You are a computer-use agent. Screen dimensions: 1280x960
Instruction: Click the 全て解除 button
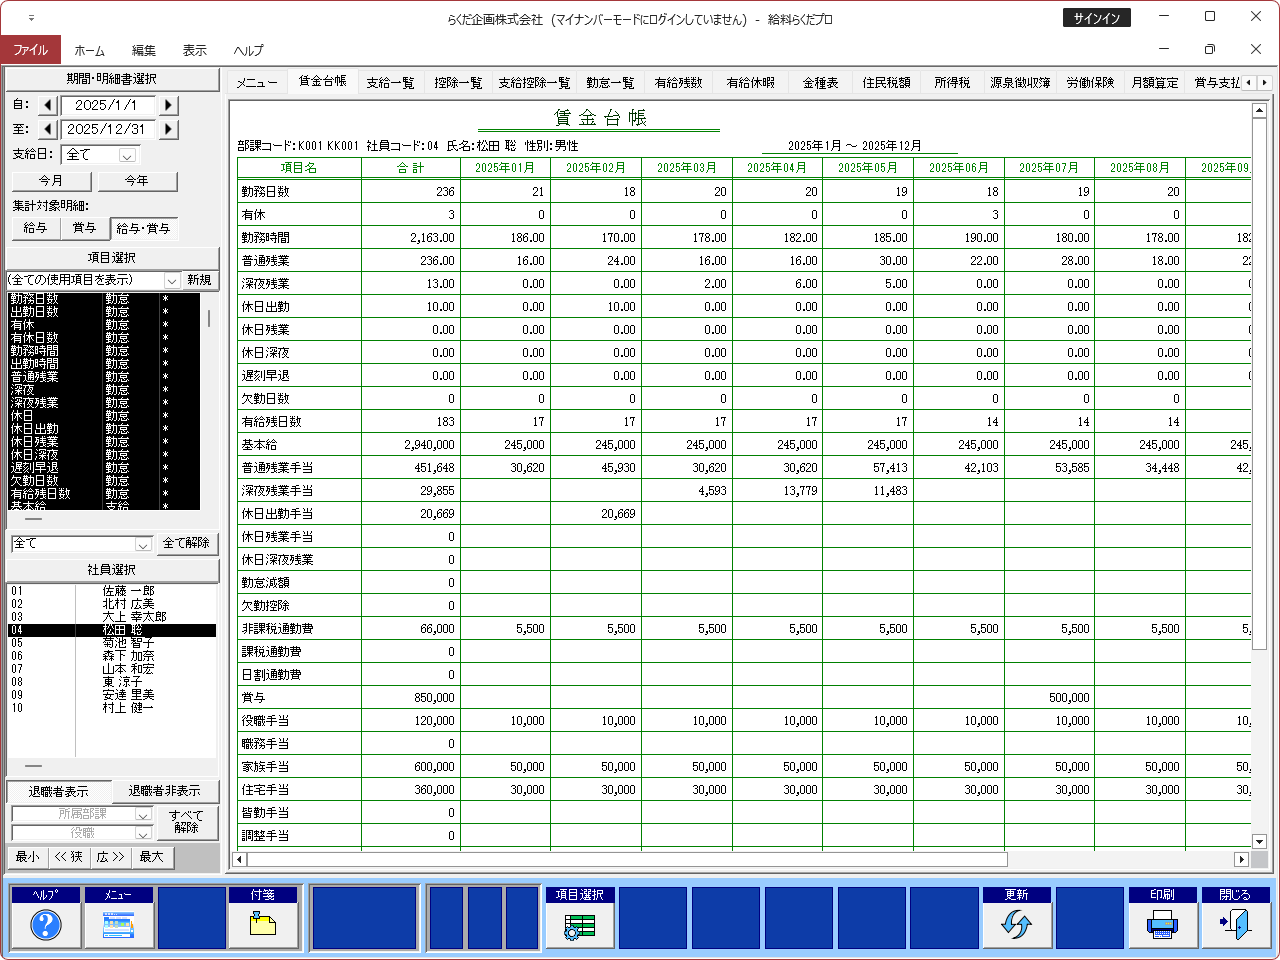pyautogui.click(x=186, y=543)
